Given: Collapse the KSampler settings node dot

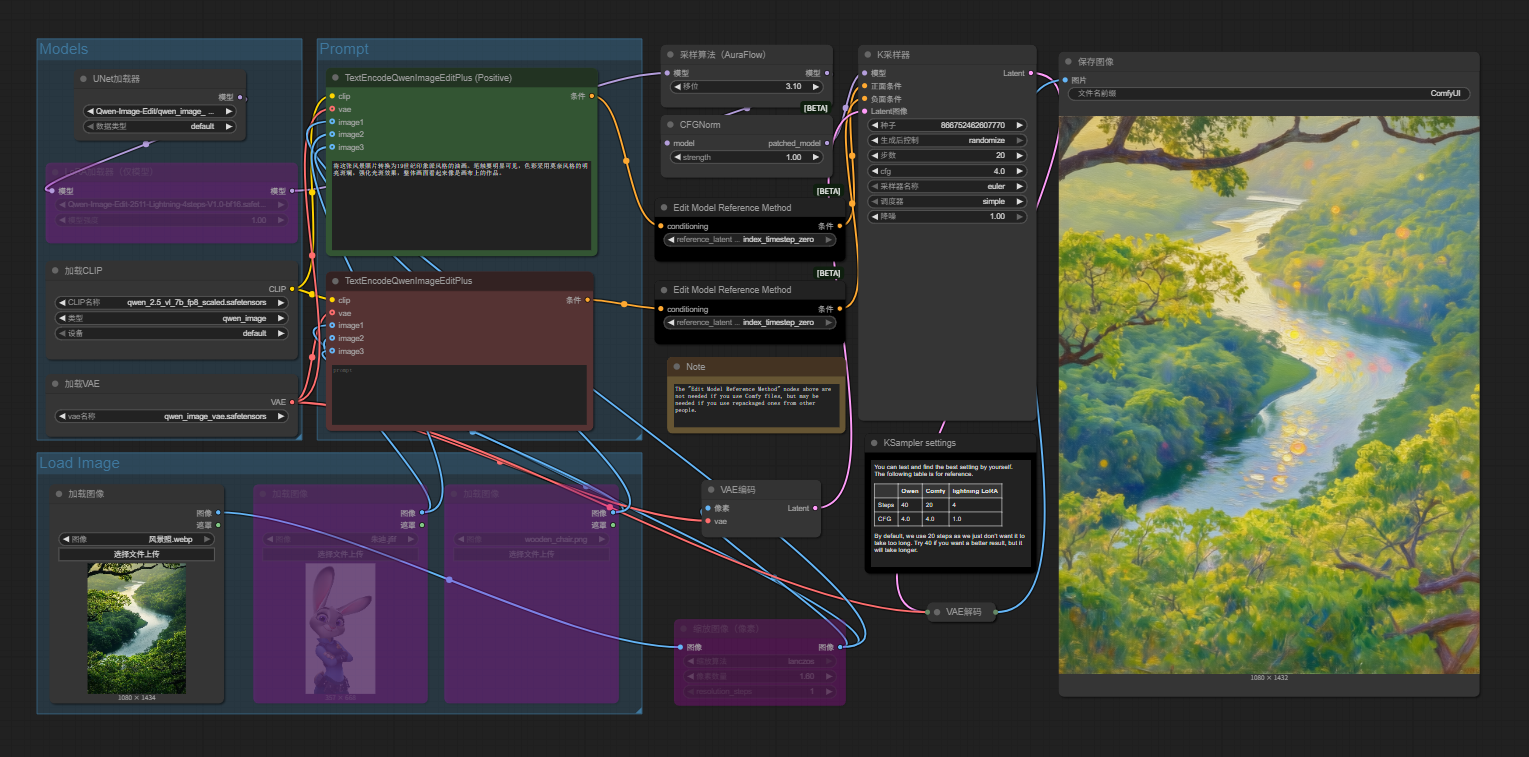Looking at the screenshot, I should point(874,443).
